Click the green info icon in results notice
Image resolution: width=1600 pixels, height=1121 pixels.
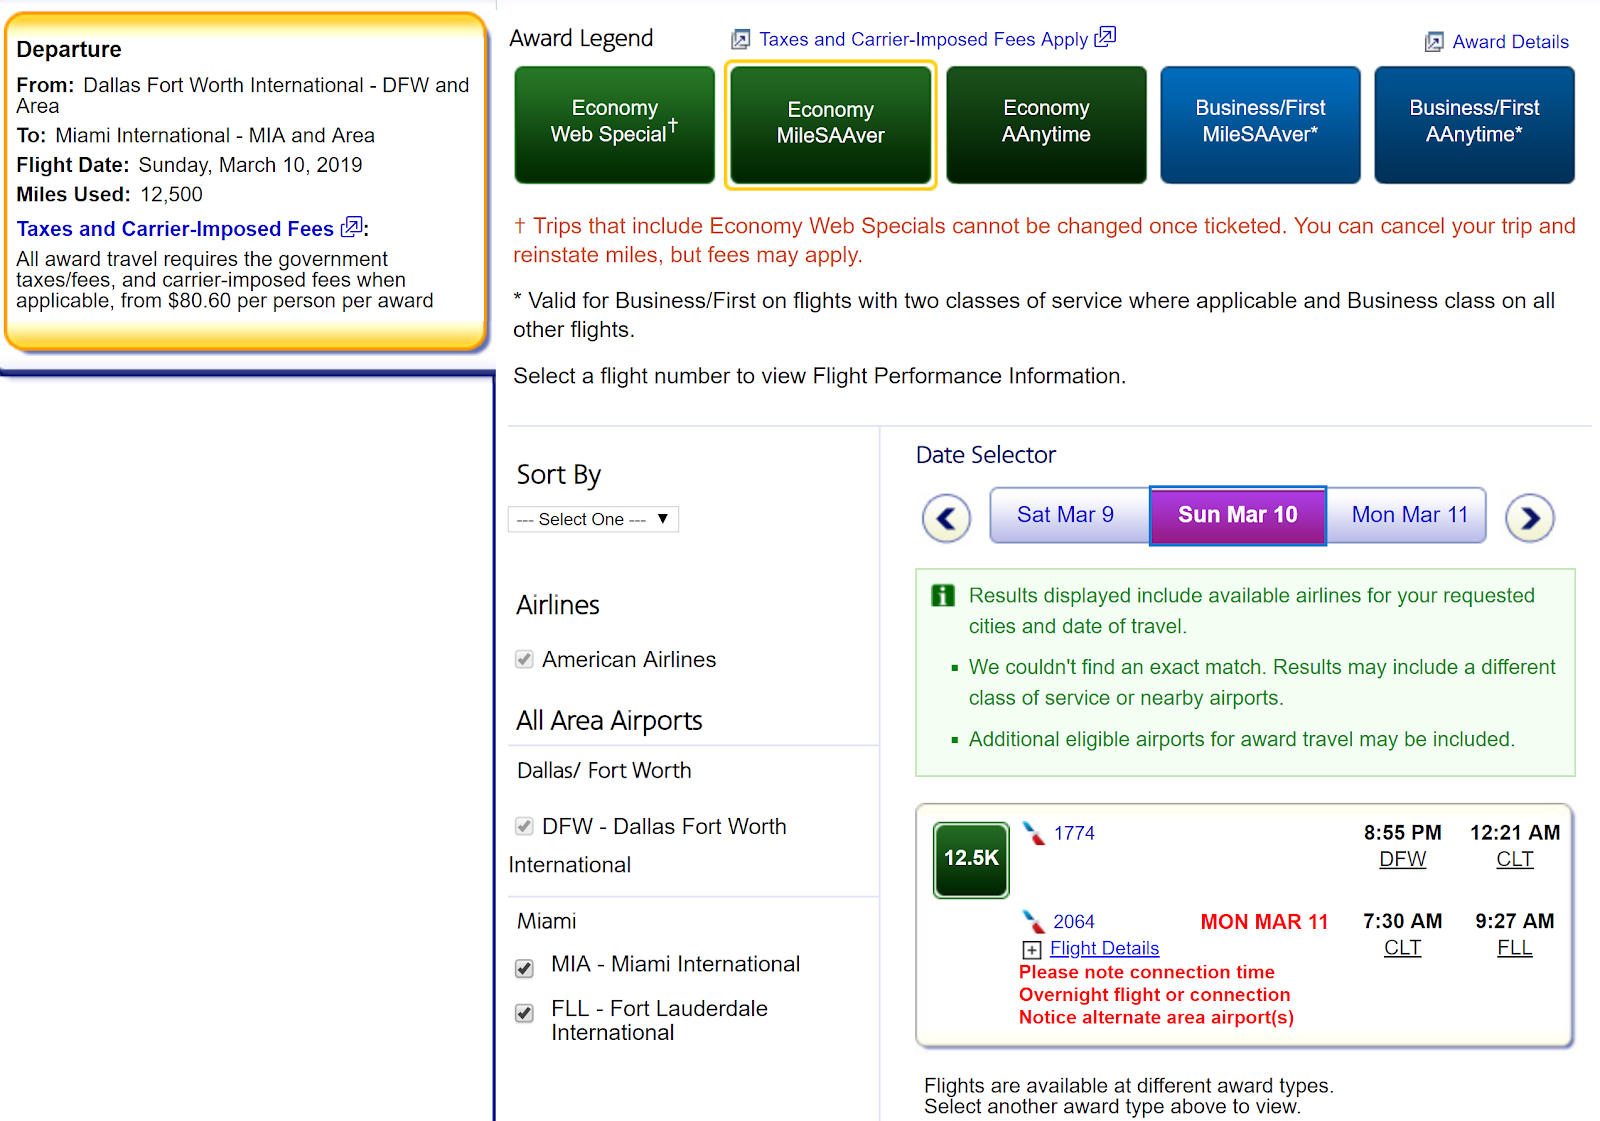point(943,596)
